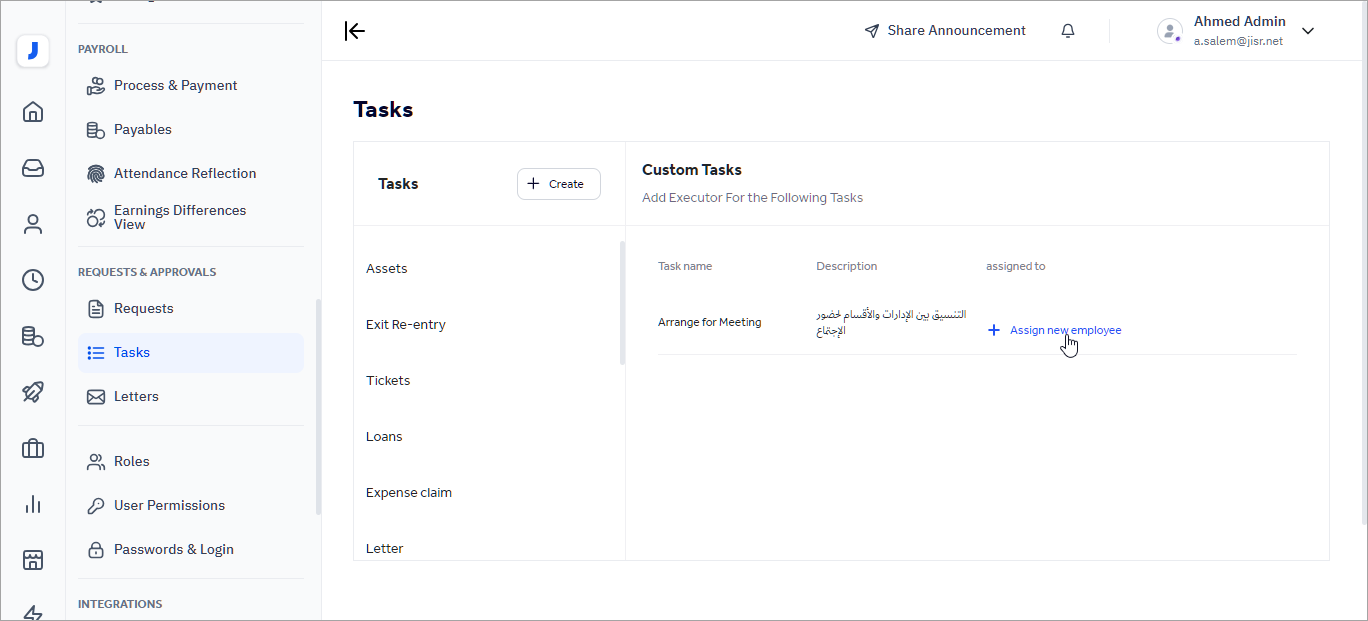This screenshot has height=621, width=1368.
Task: Select the briefcase icon in the sidebar rail
Action: click(x=33, y=448)
